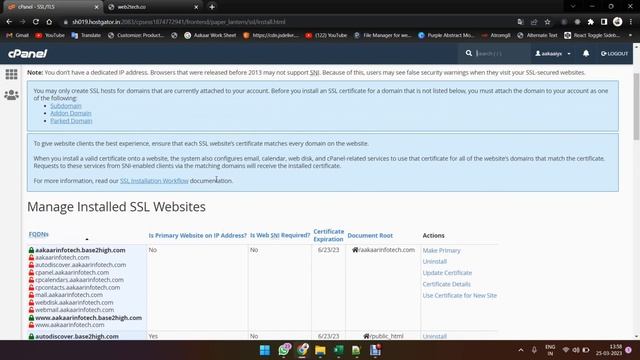Open Excel from taskbar

point(339,350)
